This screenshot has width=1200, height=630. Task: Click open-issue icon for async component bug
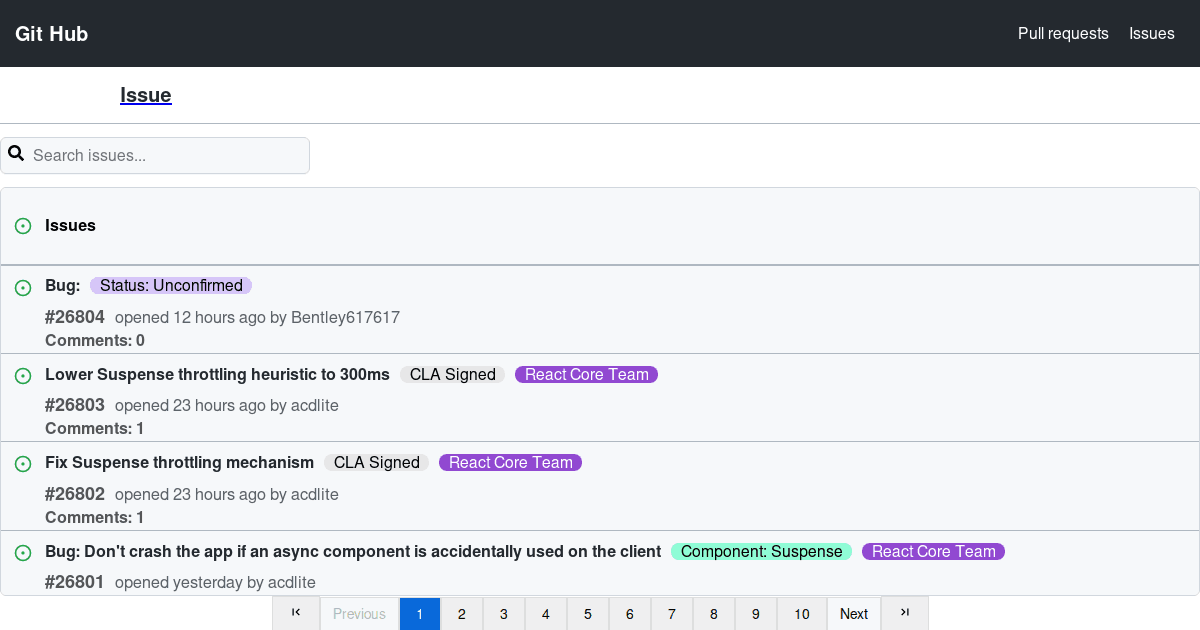pos(23,553)
